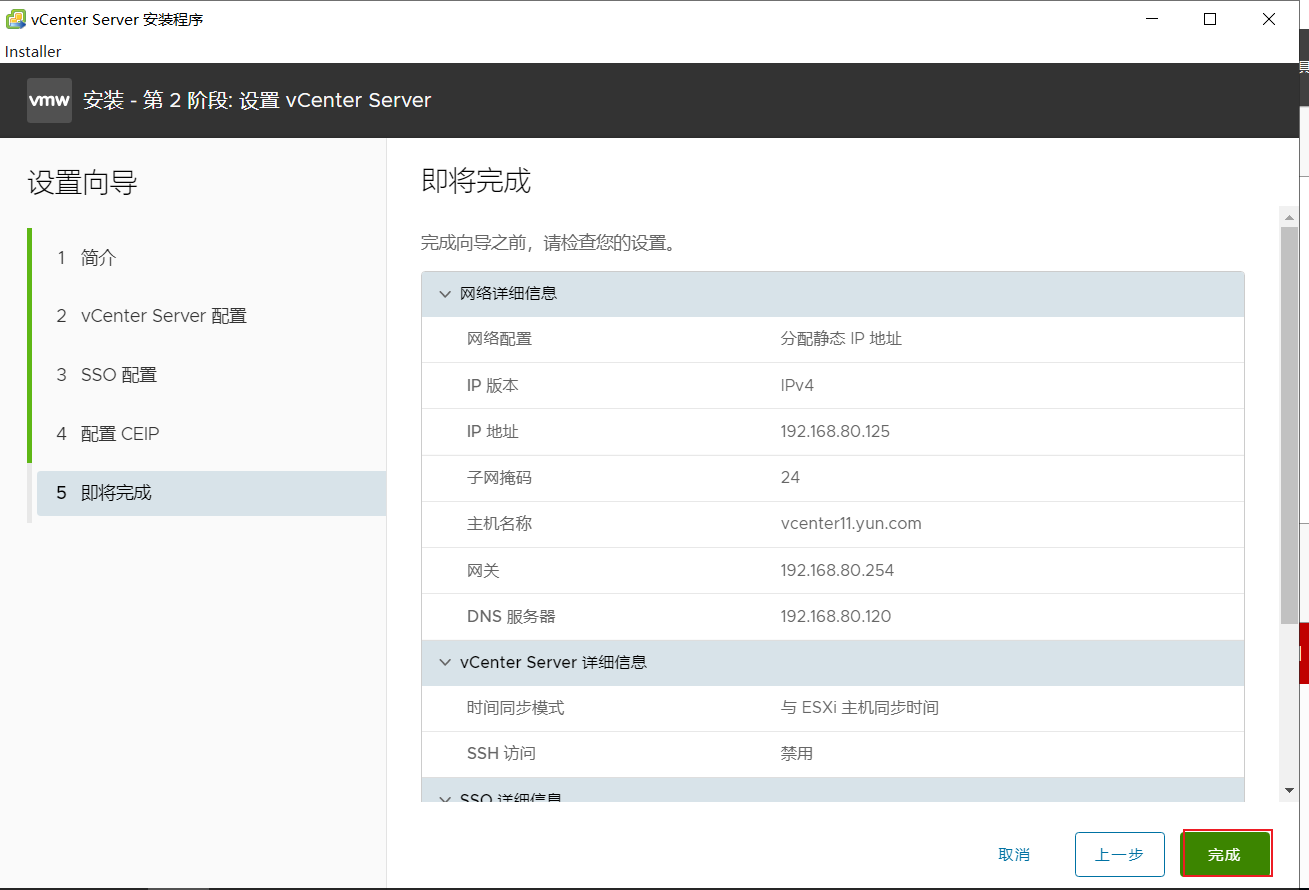
Task: Select the subnet mask value 24
Action: click(x=790, y=477)
